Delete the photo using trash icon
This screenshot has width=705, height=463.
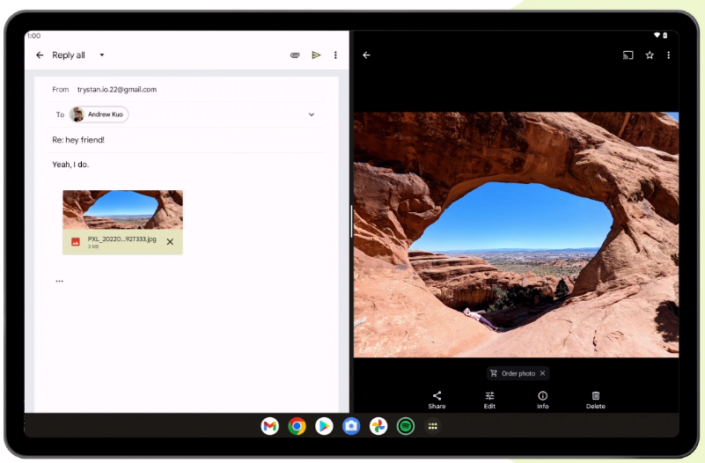(x=596, y=400)
